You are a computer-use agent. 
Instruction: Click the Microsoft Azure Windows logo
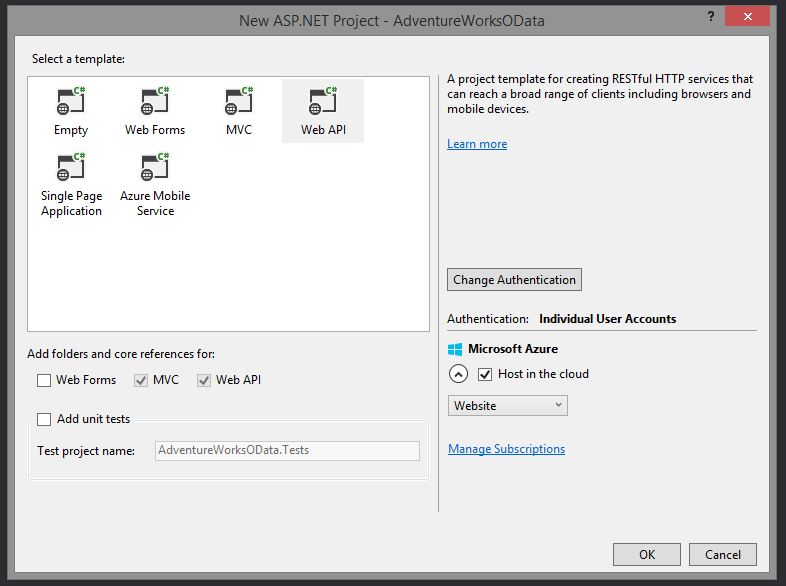[455, 349]
